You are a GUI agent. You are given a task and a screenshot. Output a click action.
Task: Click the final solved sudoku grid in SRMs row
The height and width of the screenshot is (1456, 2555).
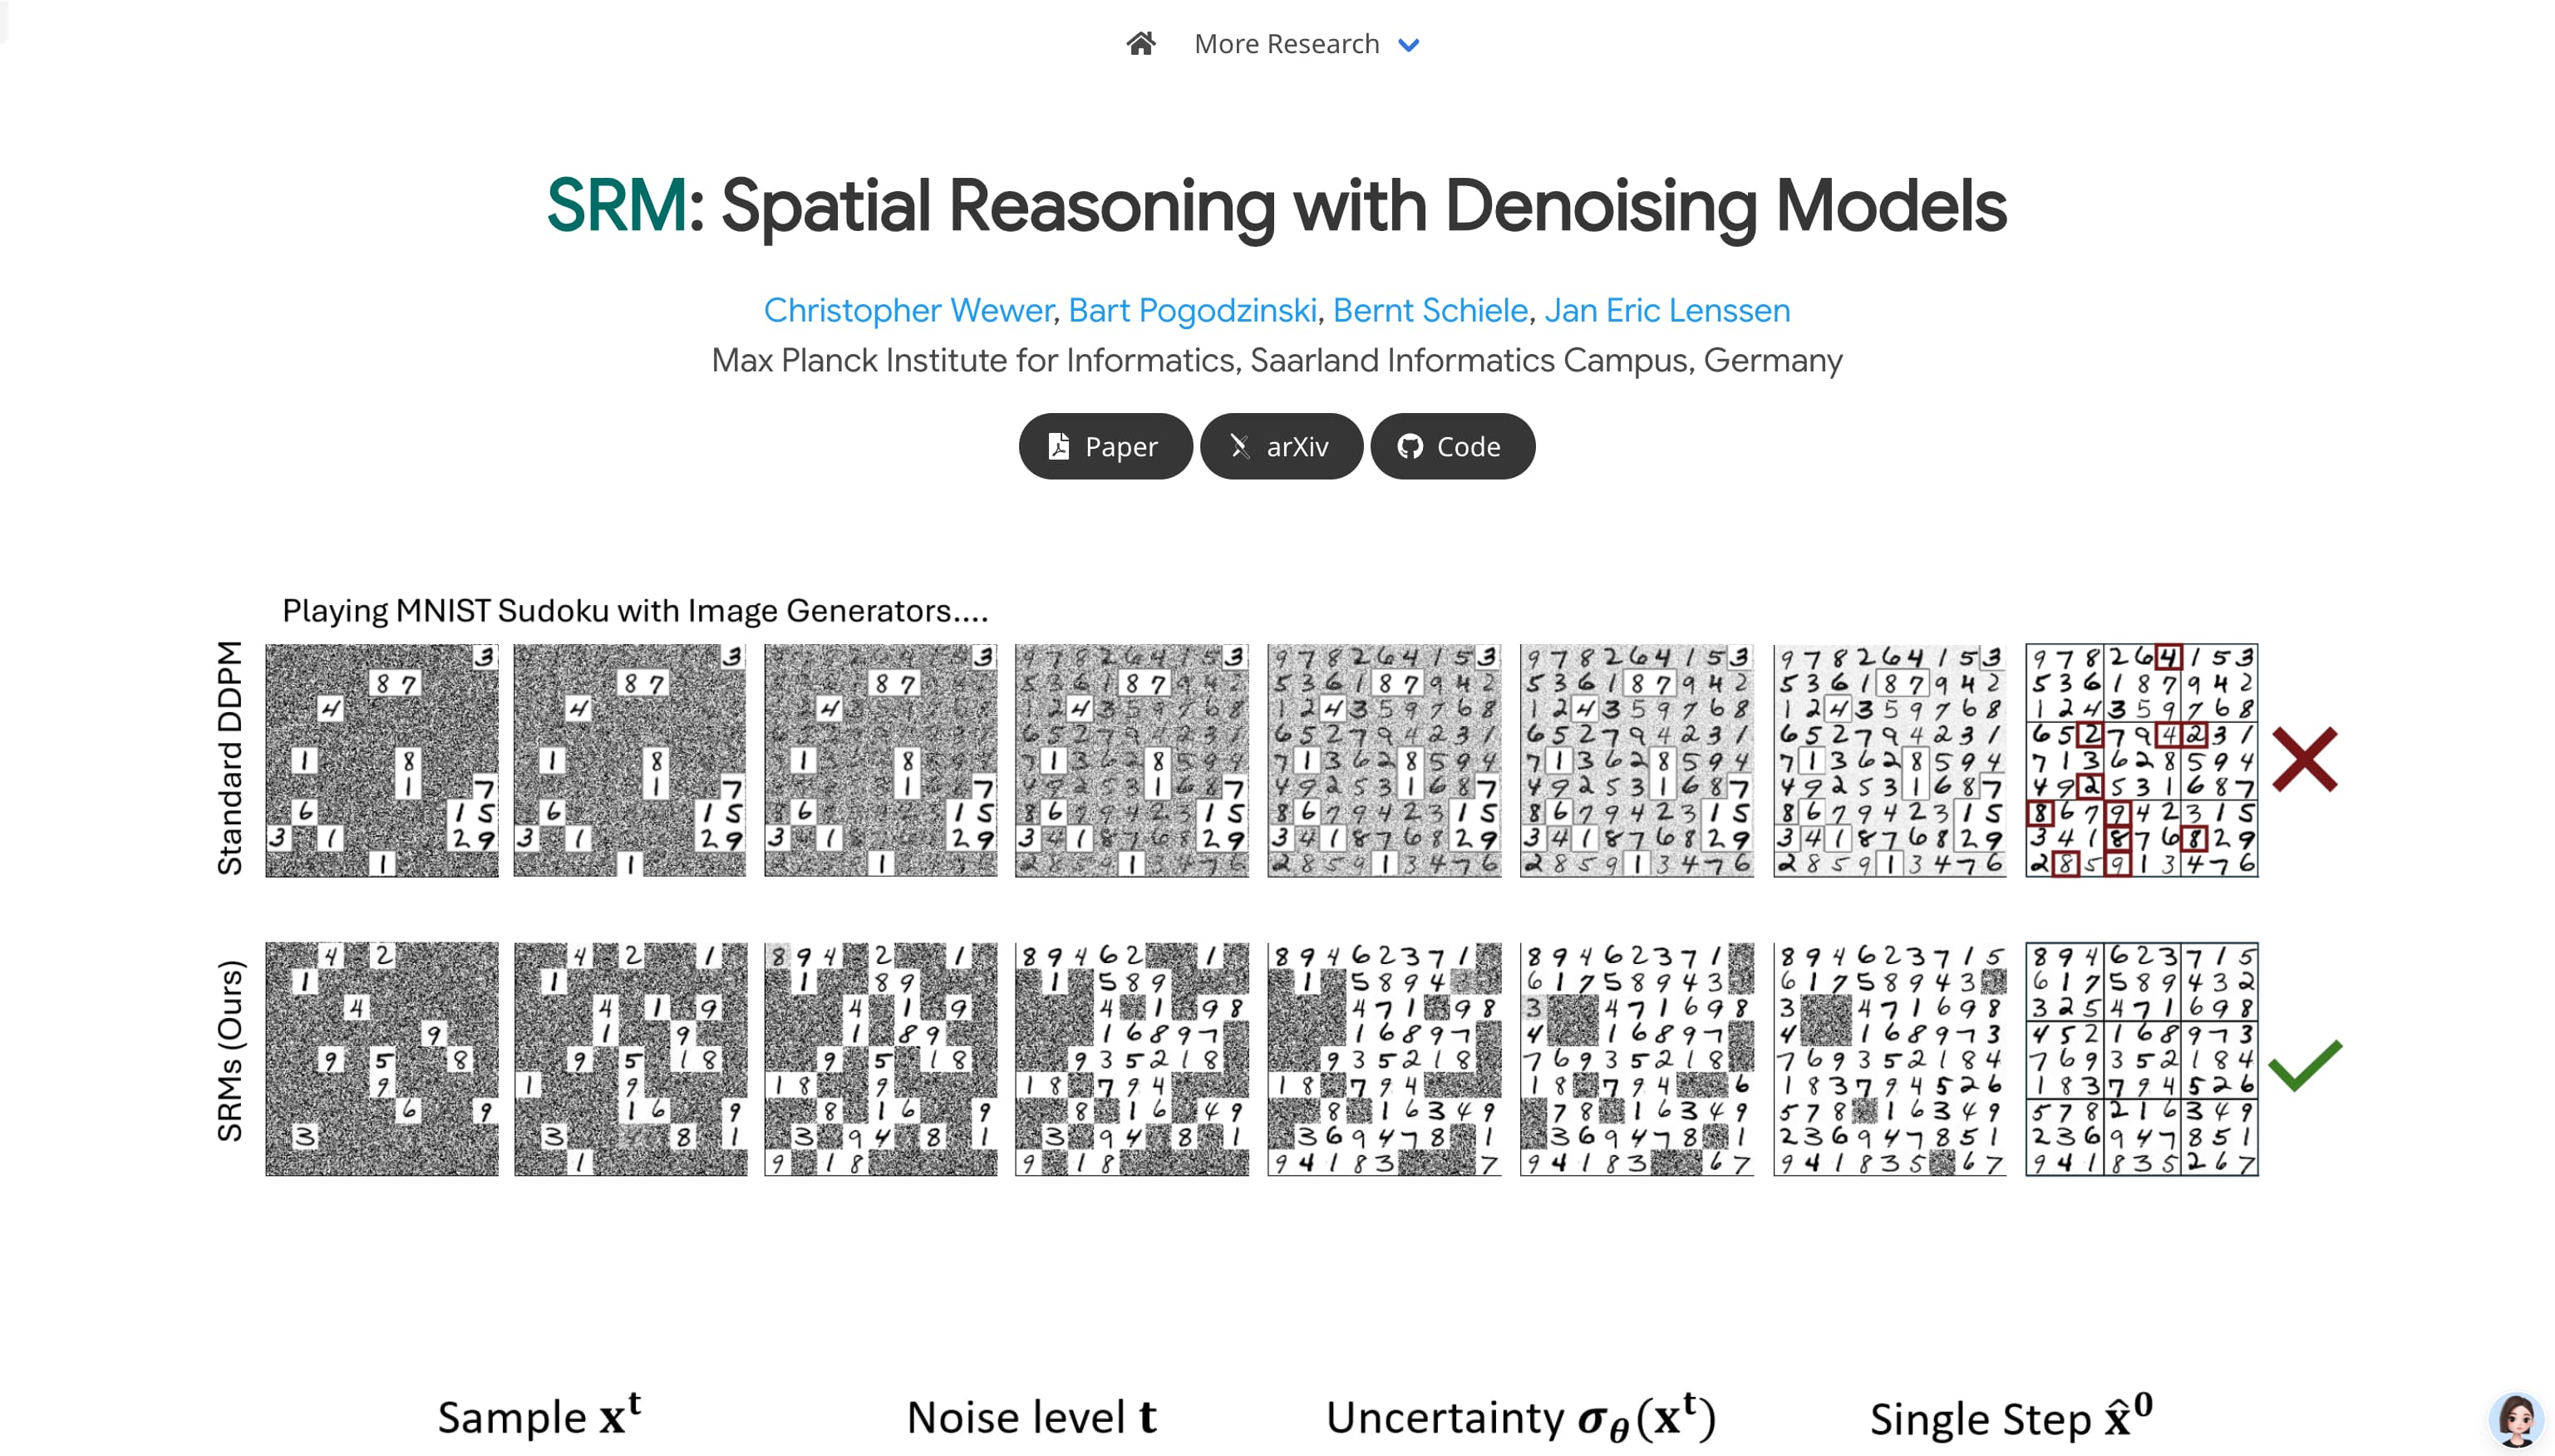pos(2141,1060)
